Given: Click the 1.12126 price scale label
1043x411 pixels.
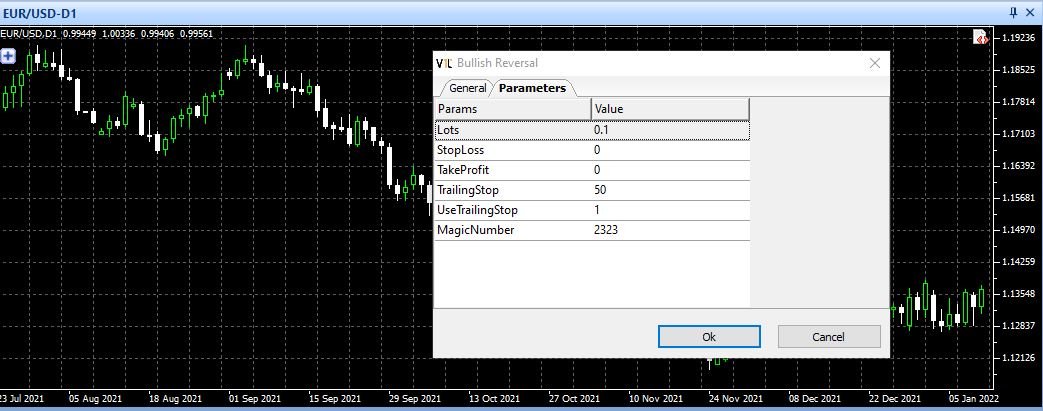Looking at the screenshot, I should coord(1018,358).
